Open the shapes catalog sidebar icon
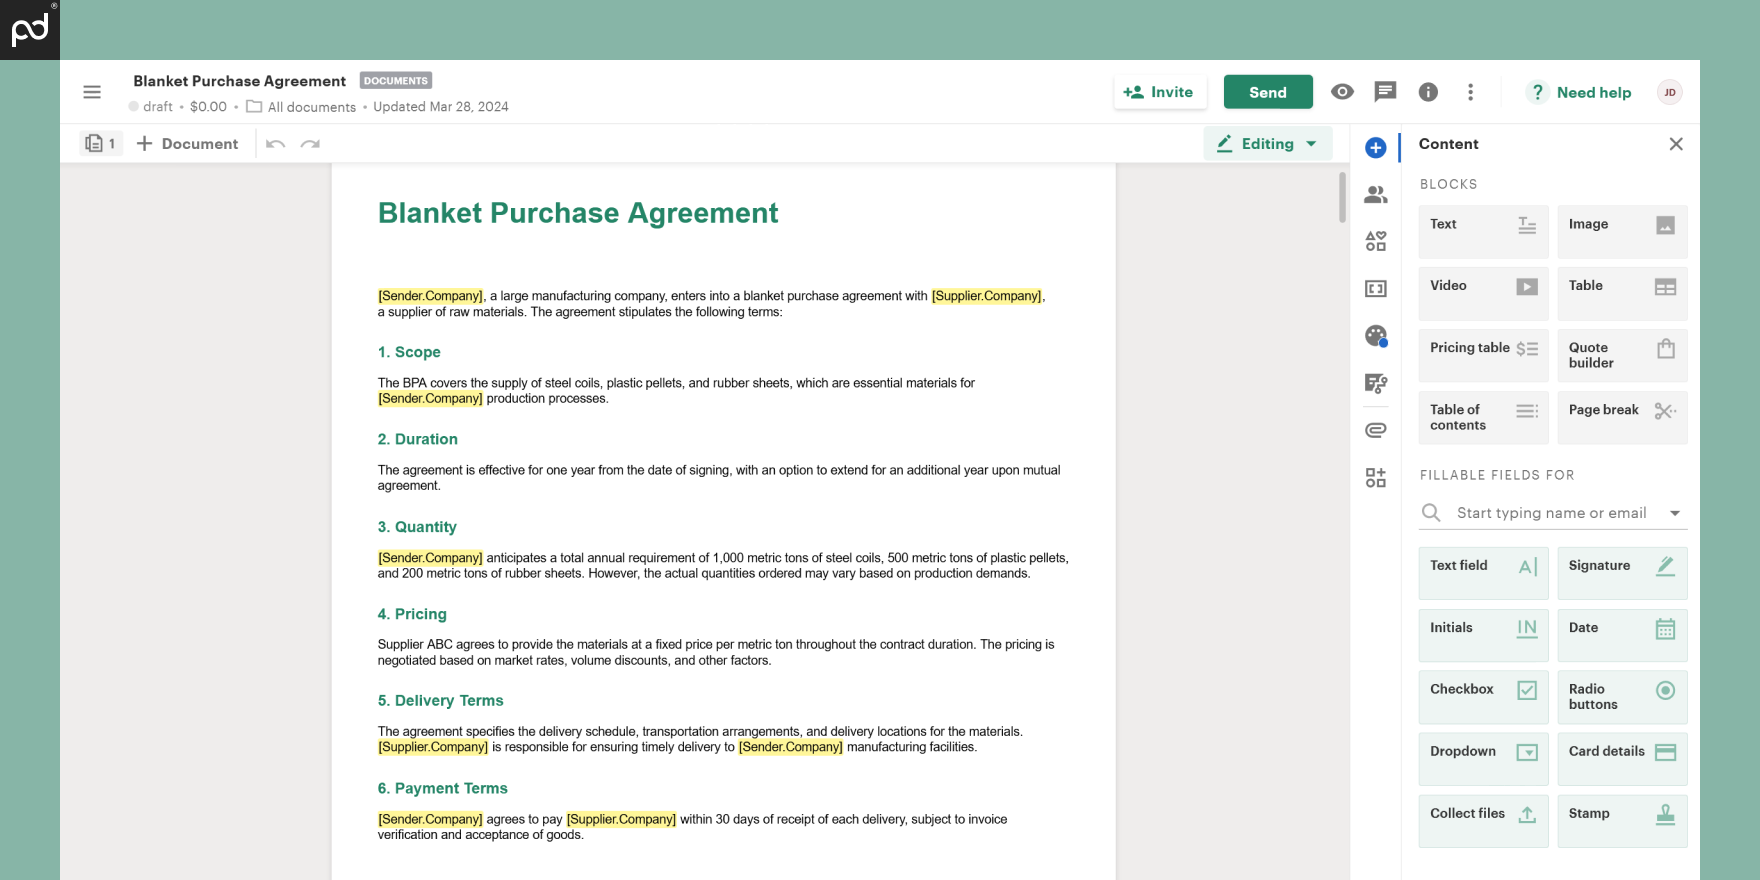1760x880 pixels. tap(1376, 241)
